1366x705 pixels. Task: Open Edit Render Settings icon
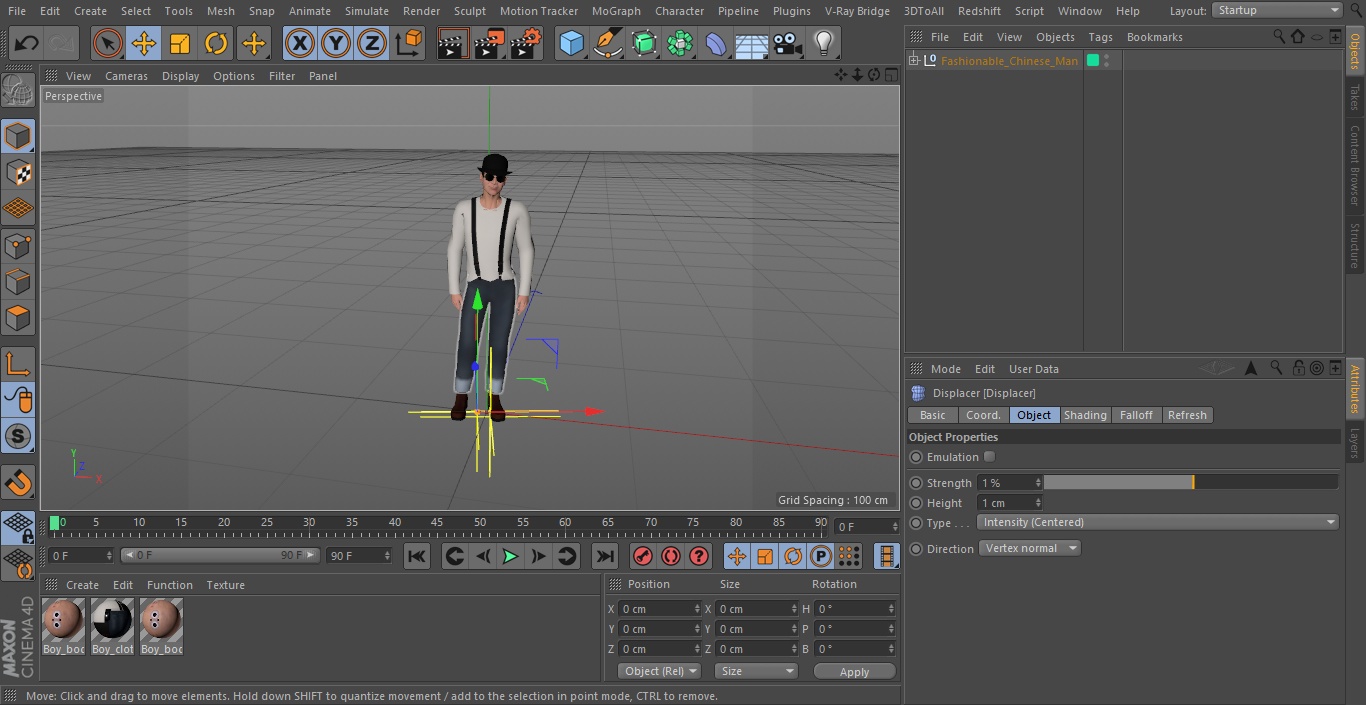pos(526,44)
